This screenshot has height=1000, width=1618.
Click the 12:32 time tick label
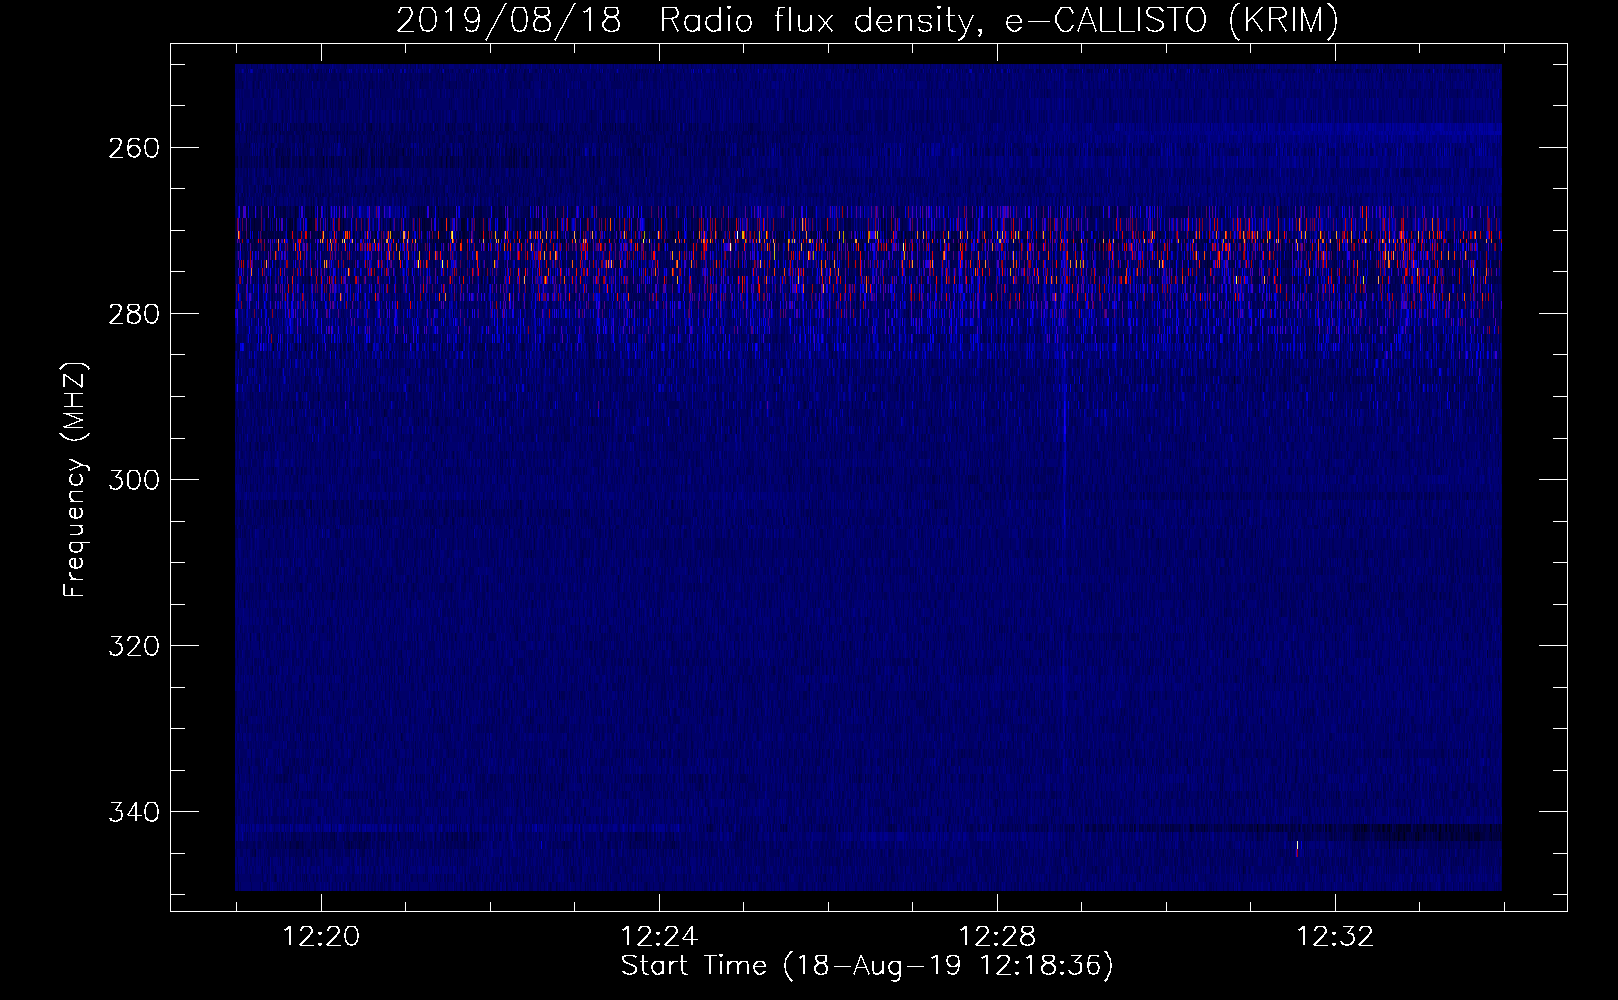click(1335, 937)
